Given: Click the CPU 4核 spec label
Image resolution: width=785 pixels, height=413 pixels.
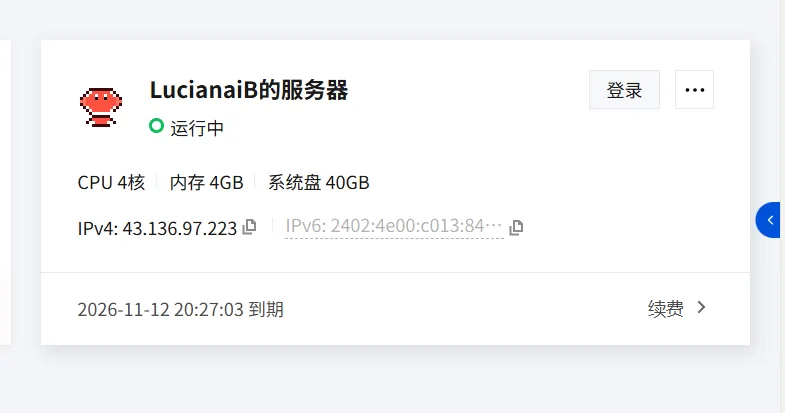Looking at the screenshot, I should tap(111, 183).
